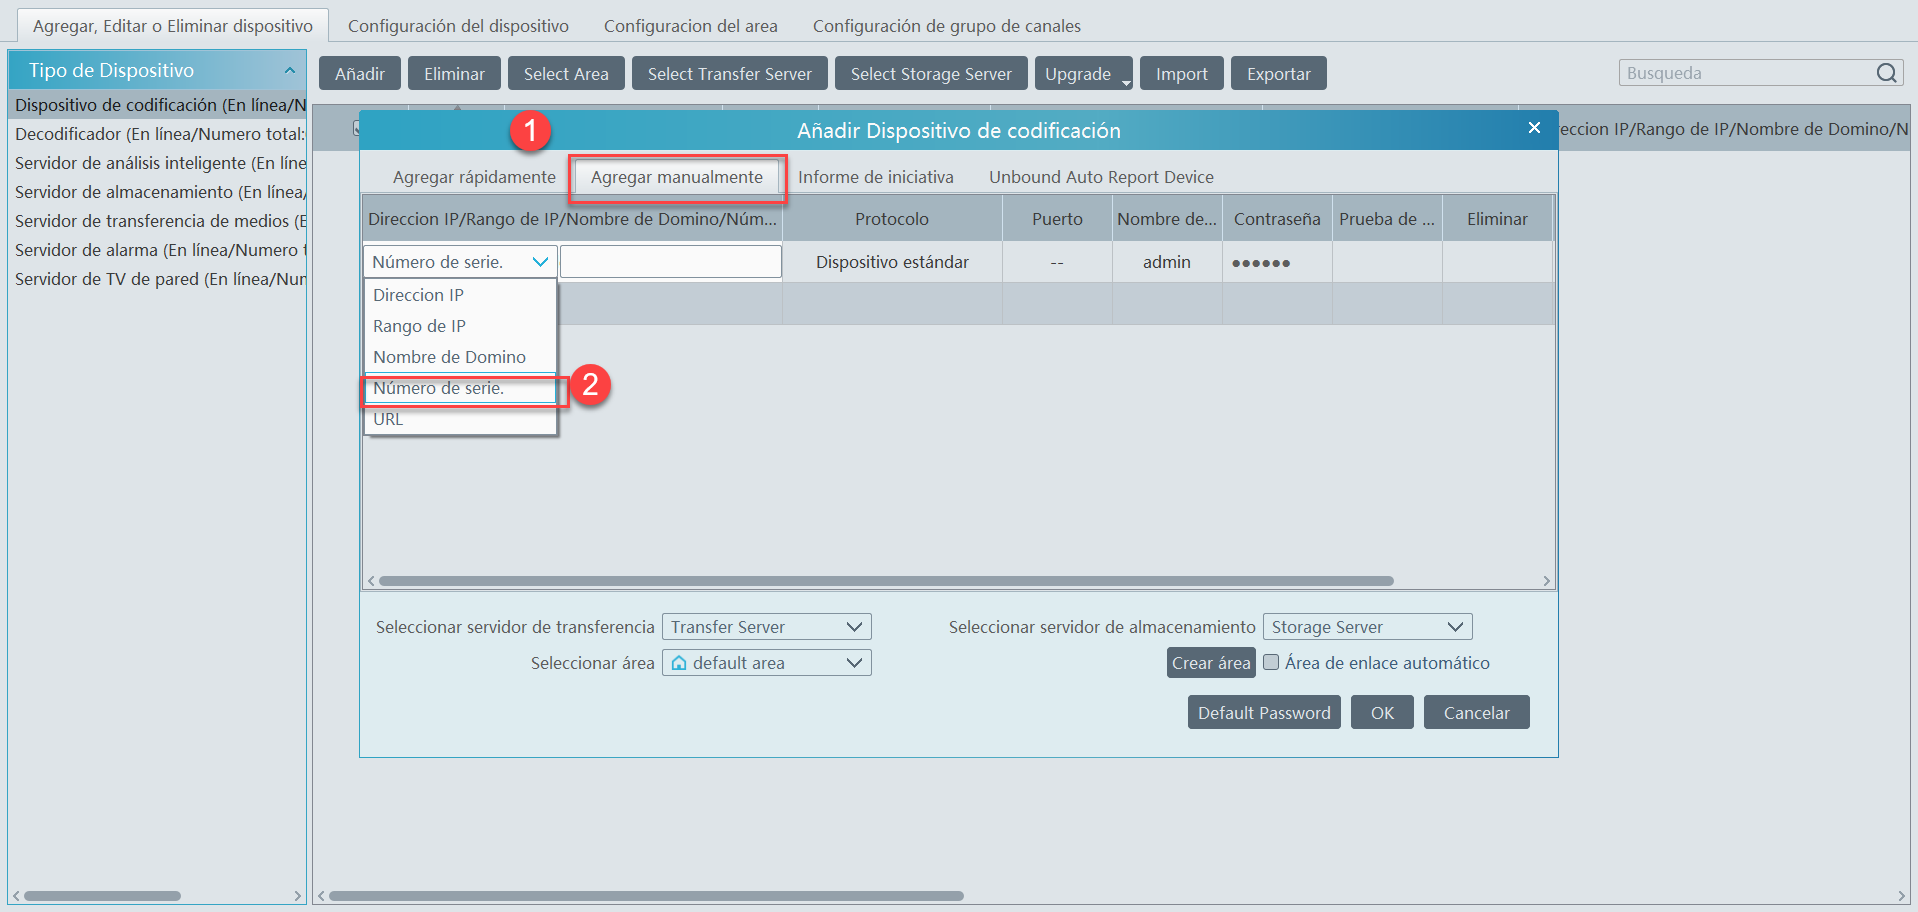
Task: Expand the Storage Server dropdown
Action: [1455, 627]
